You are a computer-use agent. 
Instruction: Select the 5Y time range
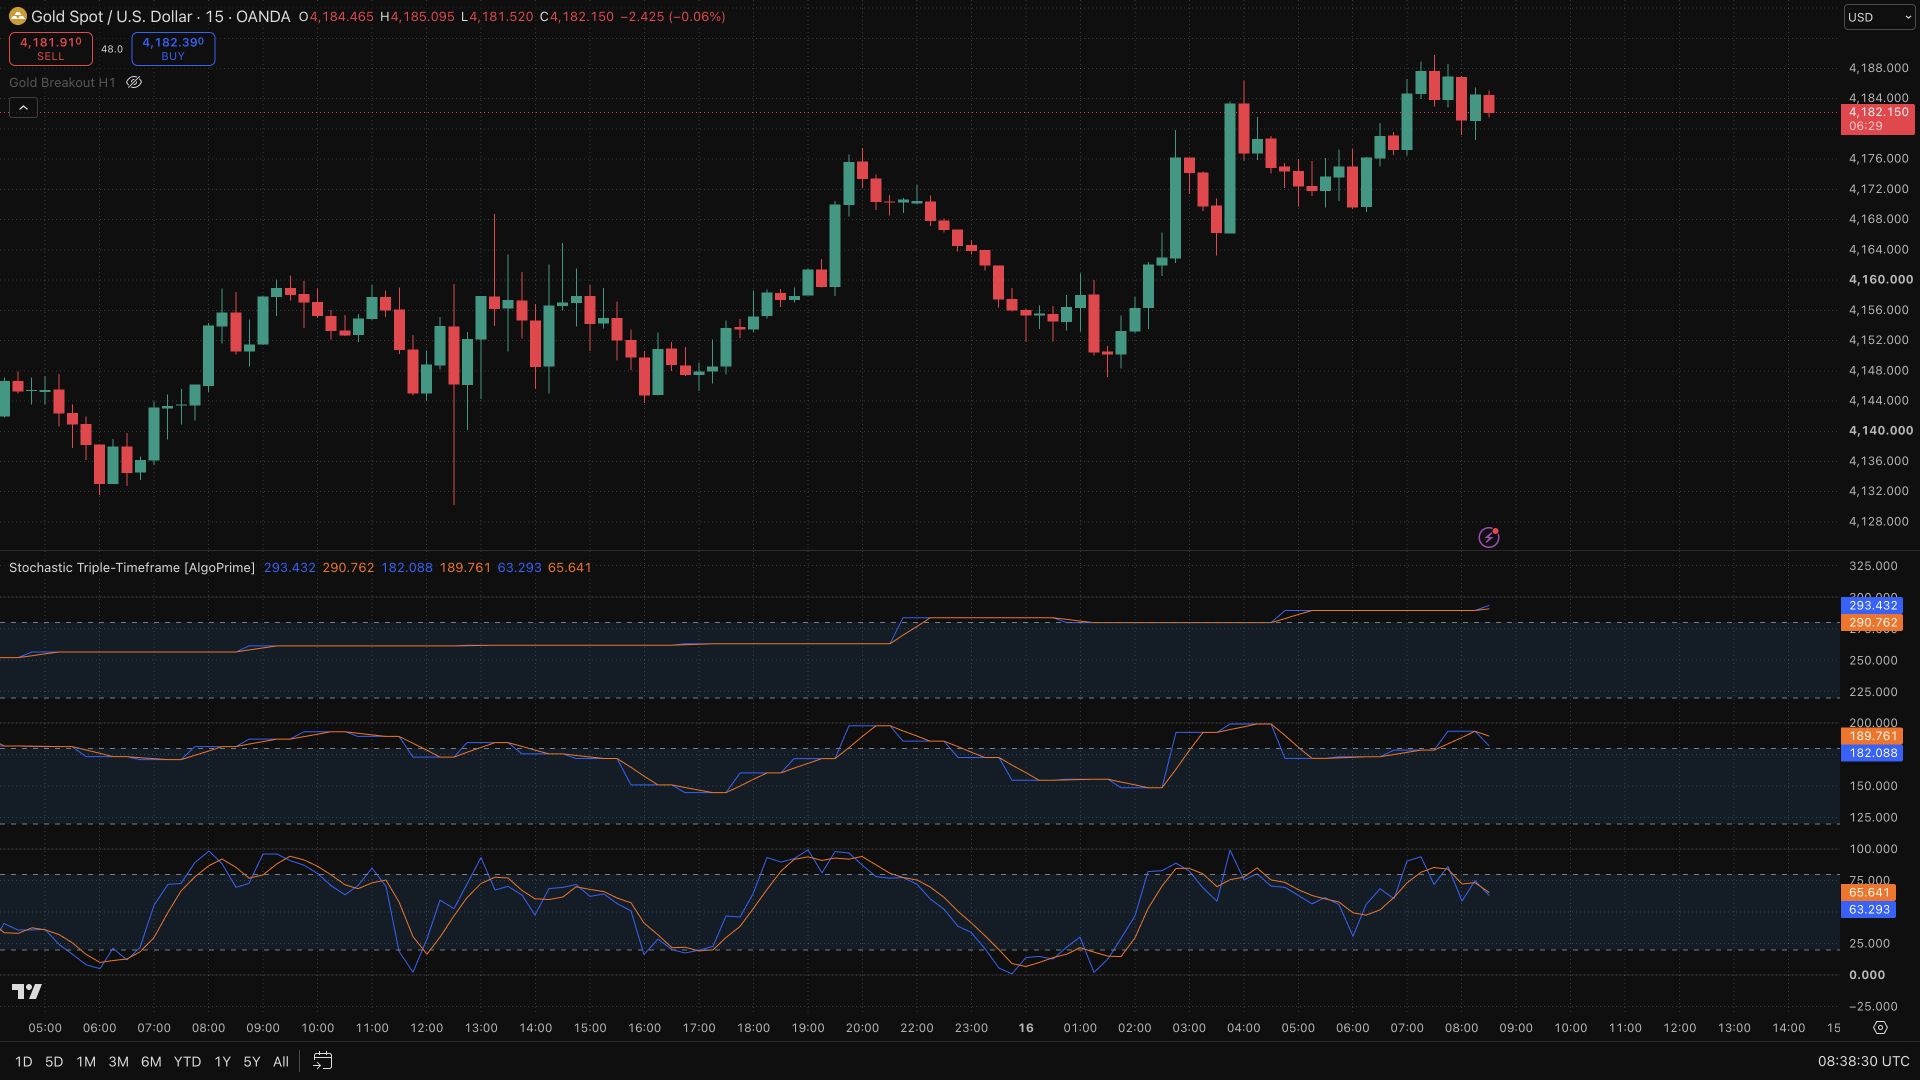(252, 1061)
